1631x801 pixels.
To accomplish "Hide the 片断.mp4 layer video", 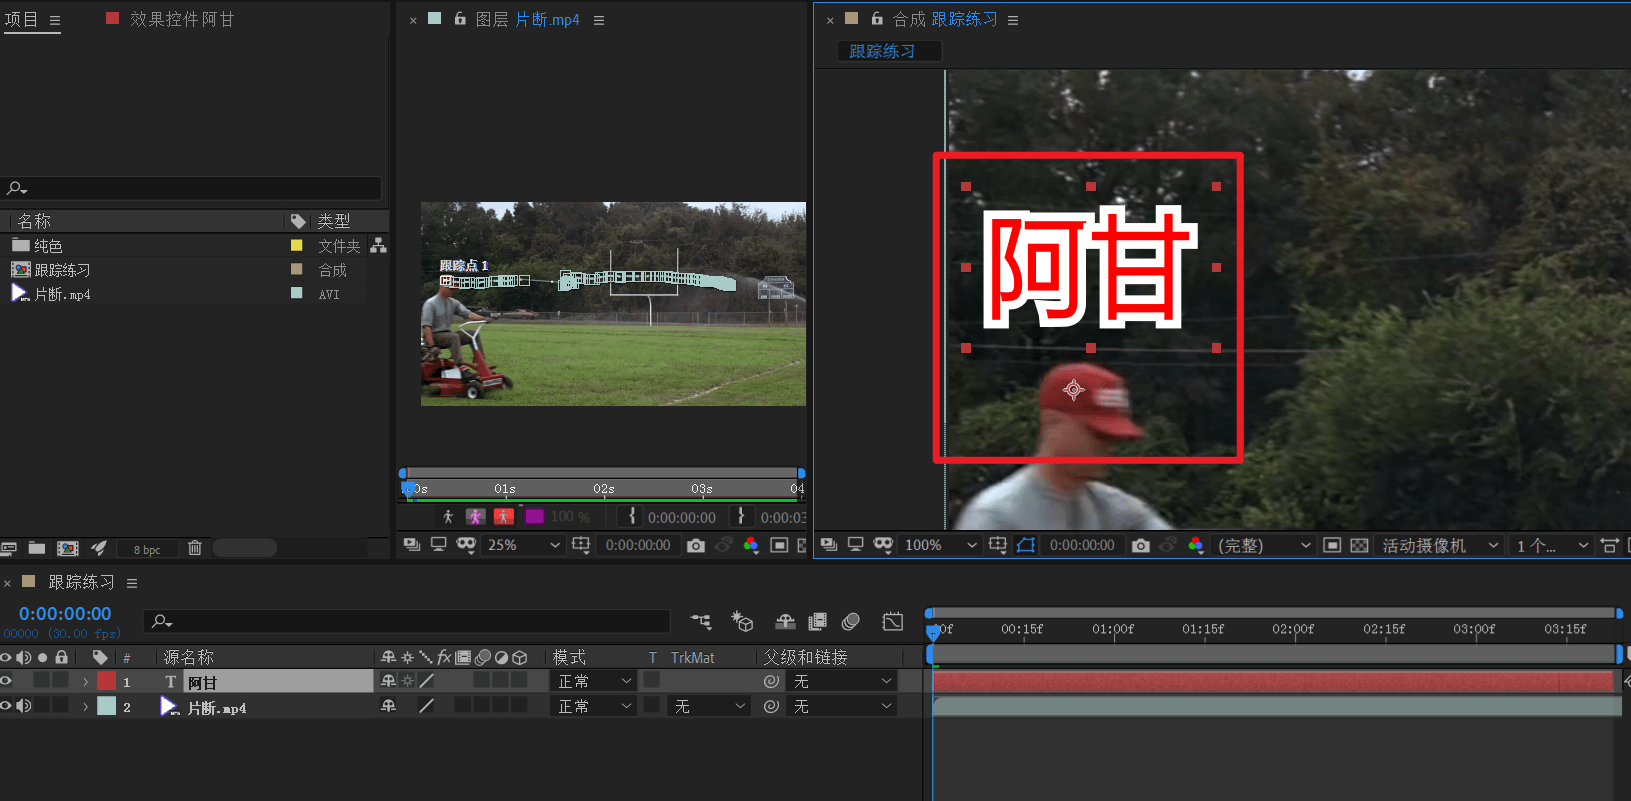I will tap(6, 706).
